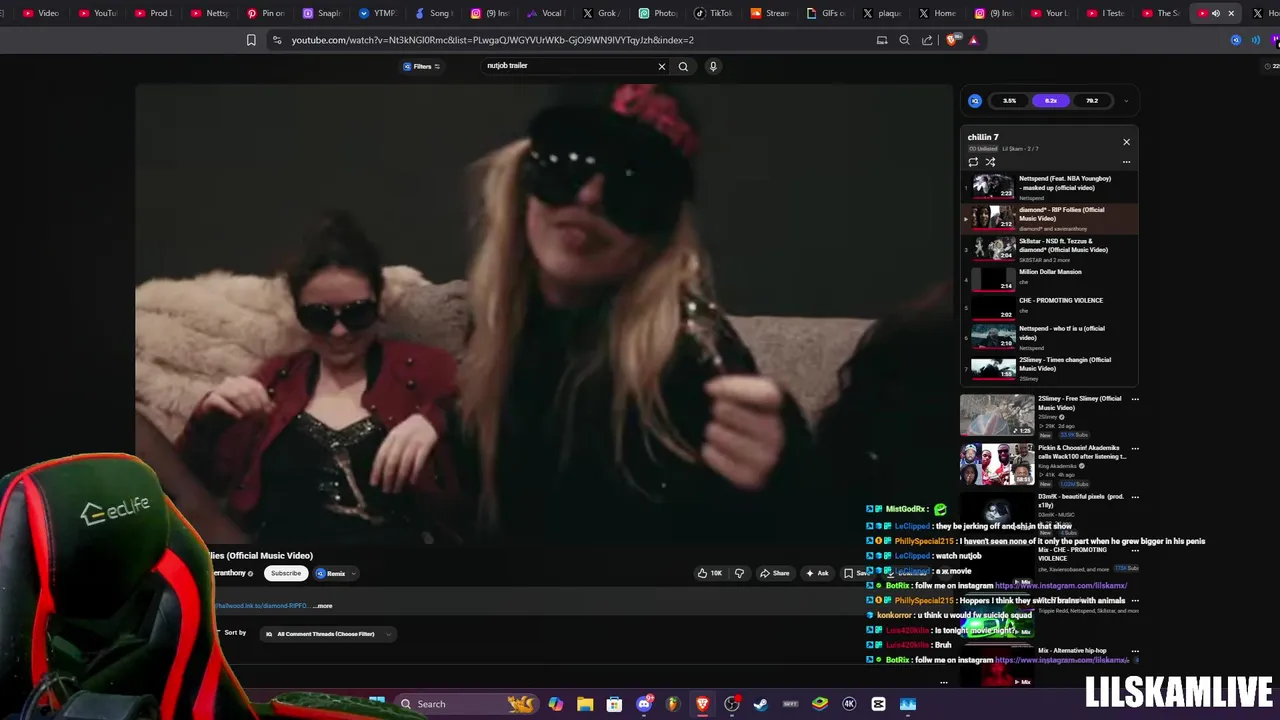Clear the 'nutjob trailer' search text
The width and height of the screenshot is (1280, 720).
(661, 66)
